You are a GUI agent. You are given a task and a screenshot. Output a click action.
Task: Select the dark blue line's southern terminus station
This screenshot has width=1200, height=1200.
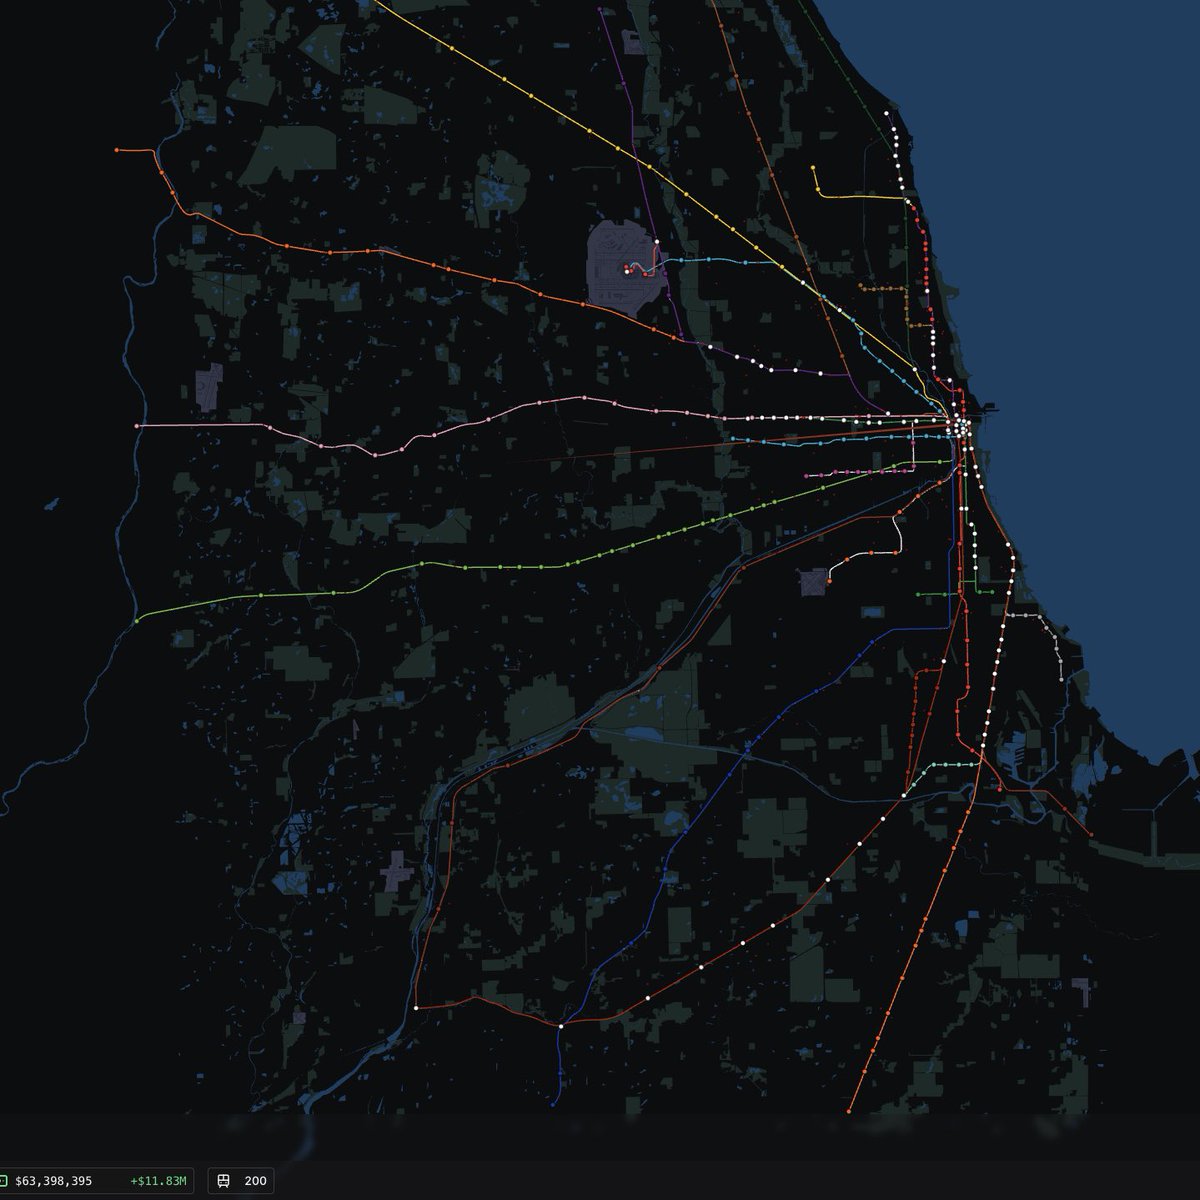click(554, 1105)
